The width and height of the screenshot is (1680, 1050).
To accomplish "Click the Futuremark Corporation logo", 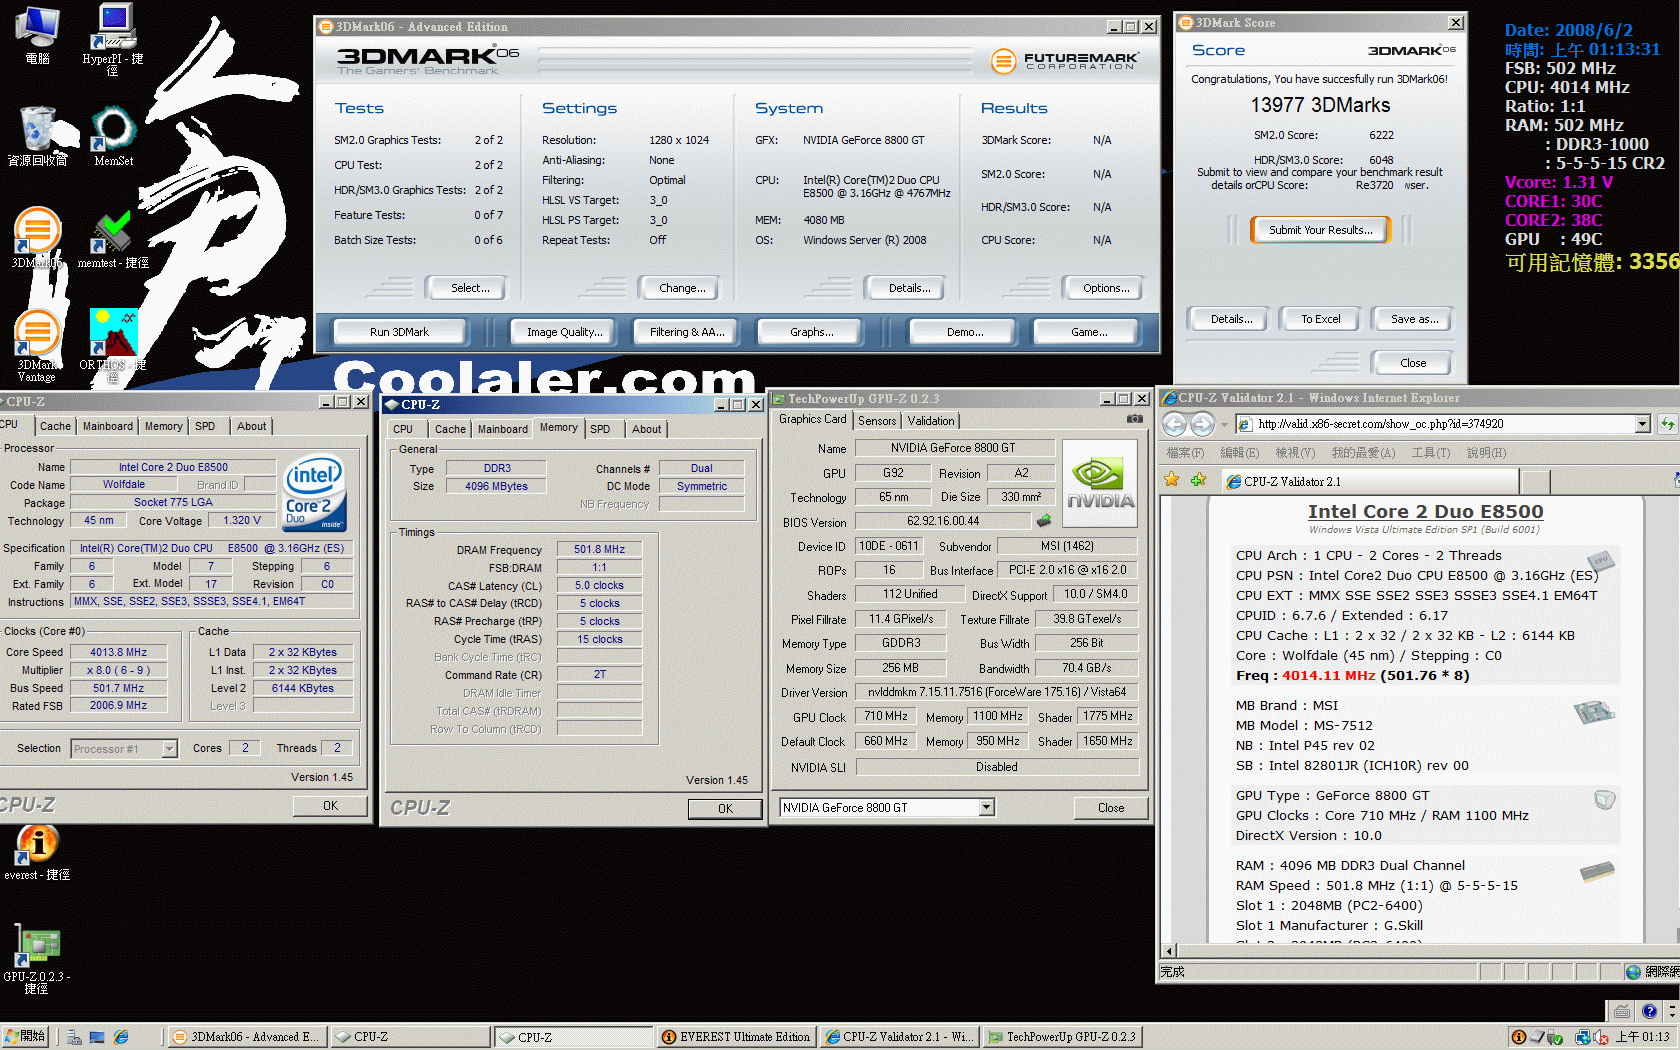I will coord(1064,61).
